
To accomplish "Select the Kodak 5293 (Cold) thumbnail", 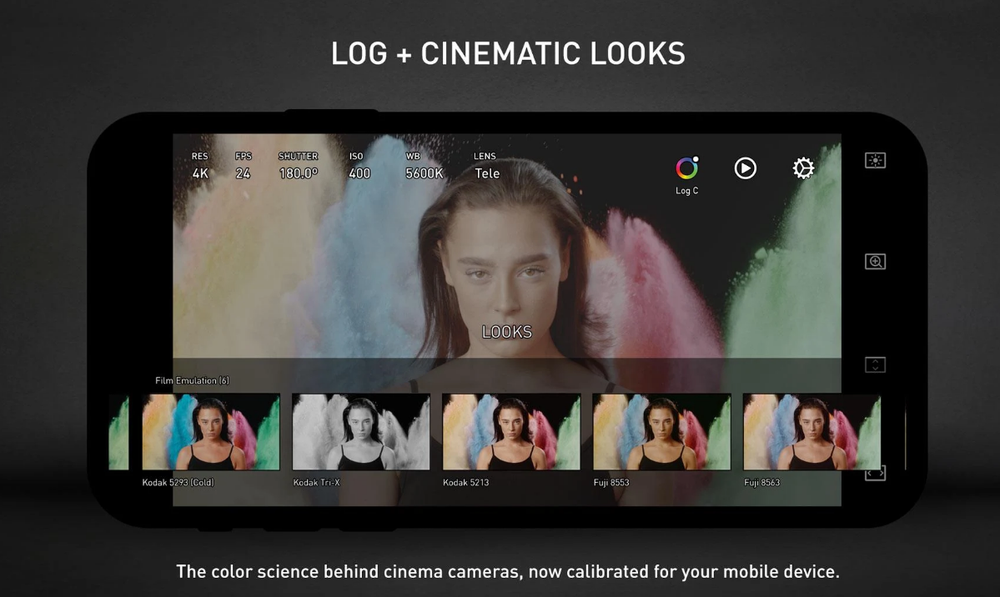I will point(210,430).
